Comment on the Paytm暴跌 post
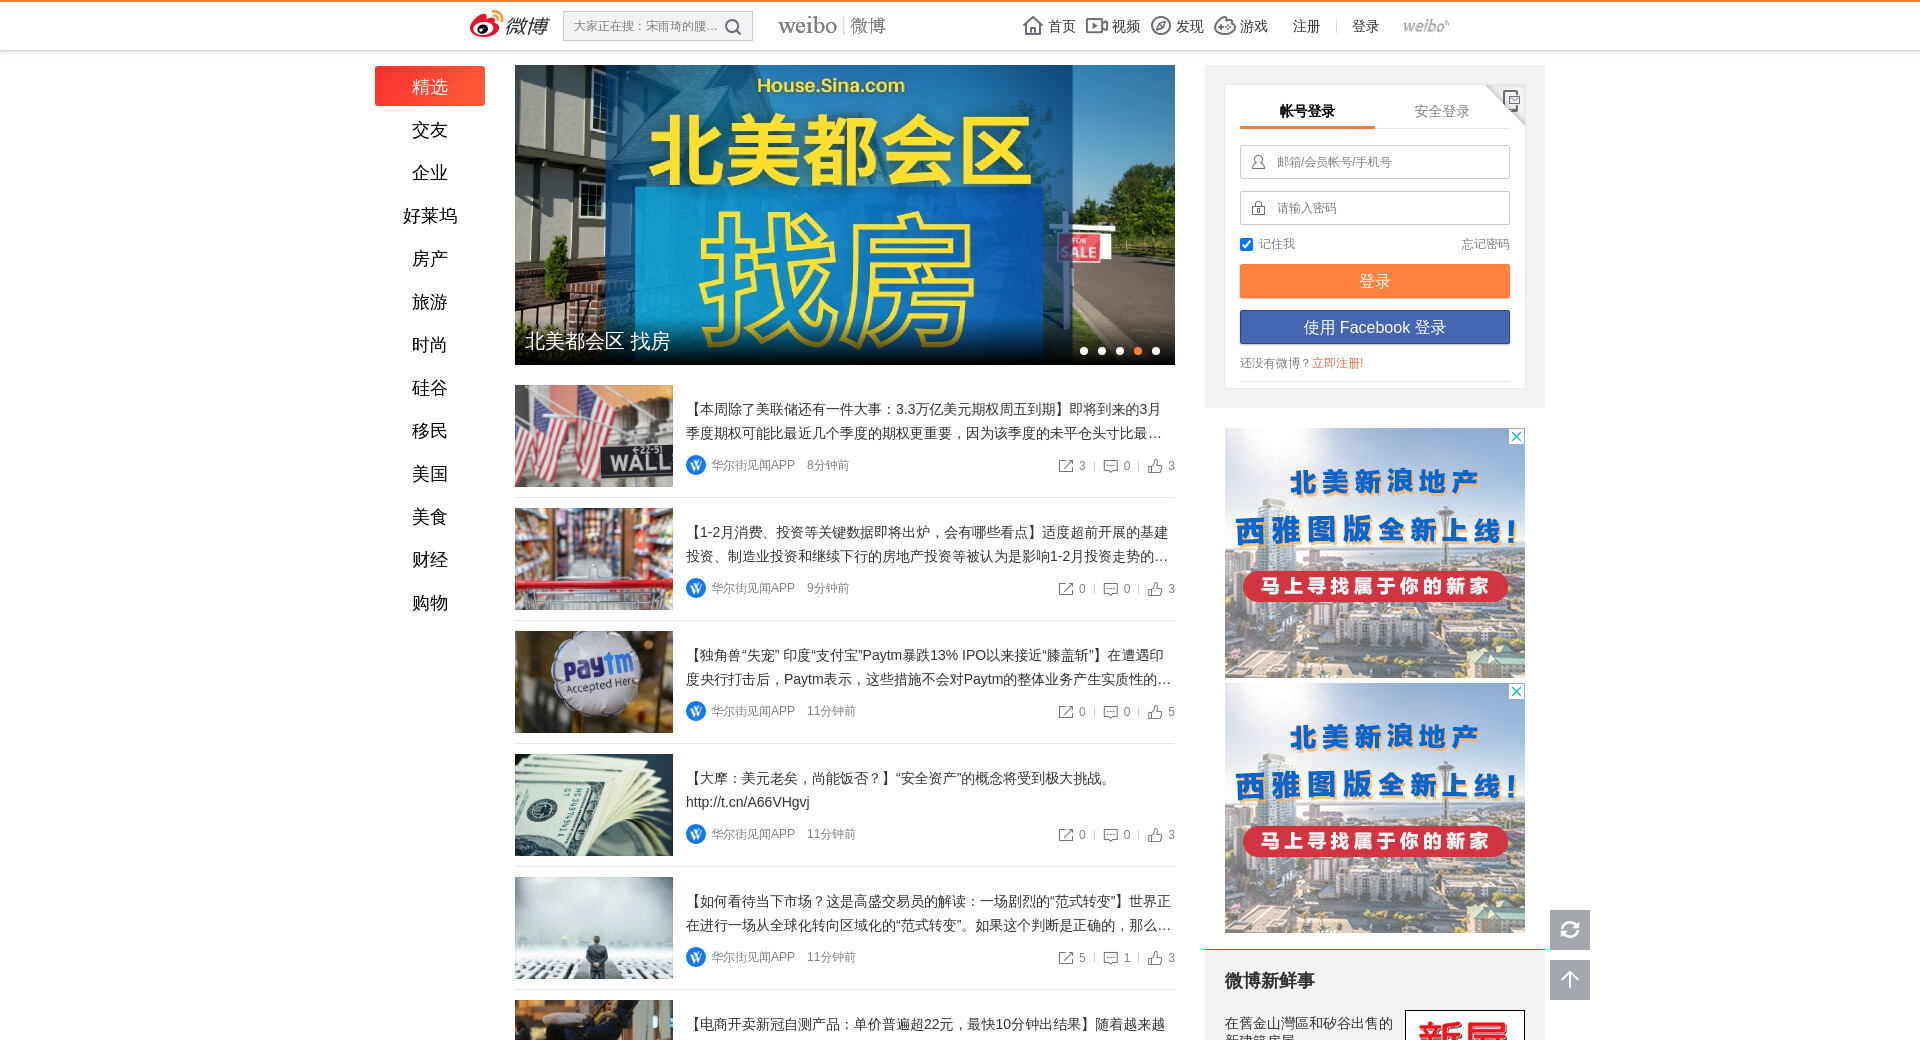Viewport: 1920px width, 1040px height. pyautogui.click(x=1117, y=712)
